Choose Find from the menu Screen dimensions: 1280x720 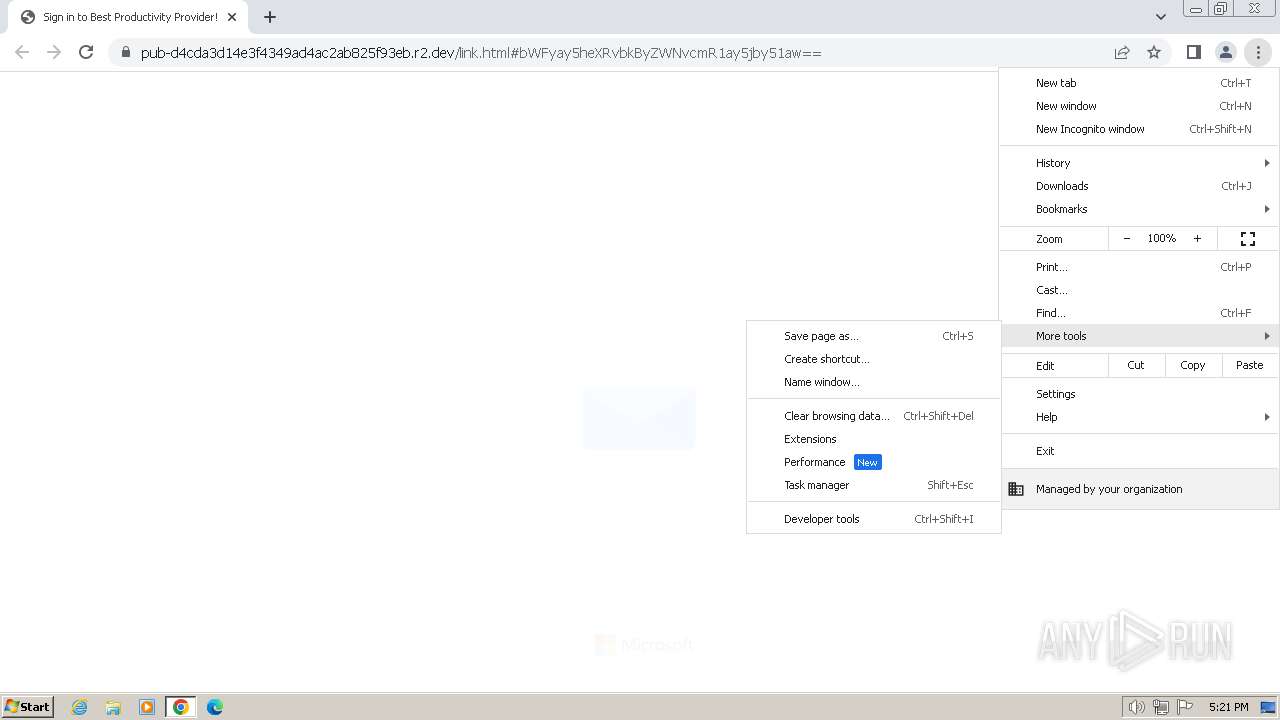1139,313
